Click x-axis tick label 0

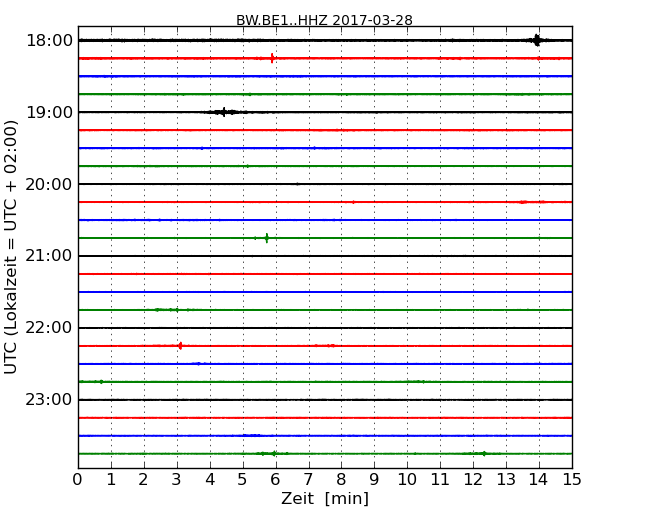(78, 479)
